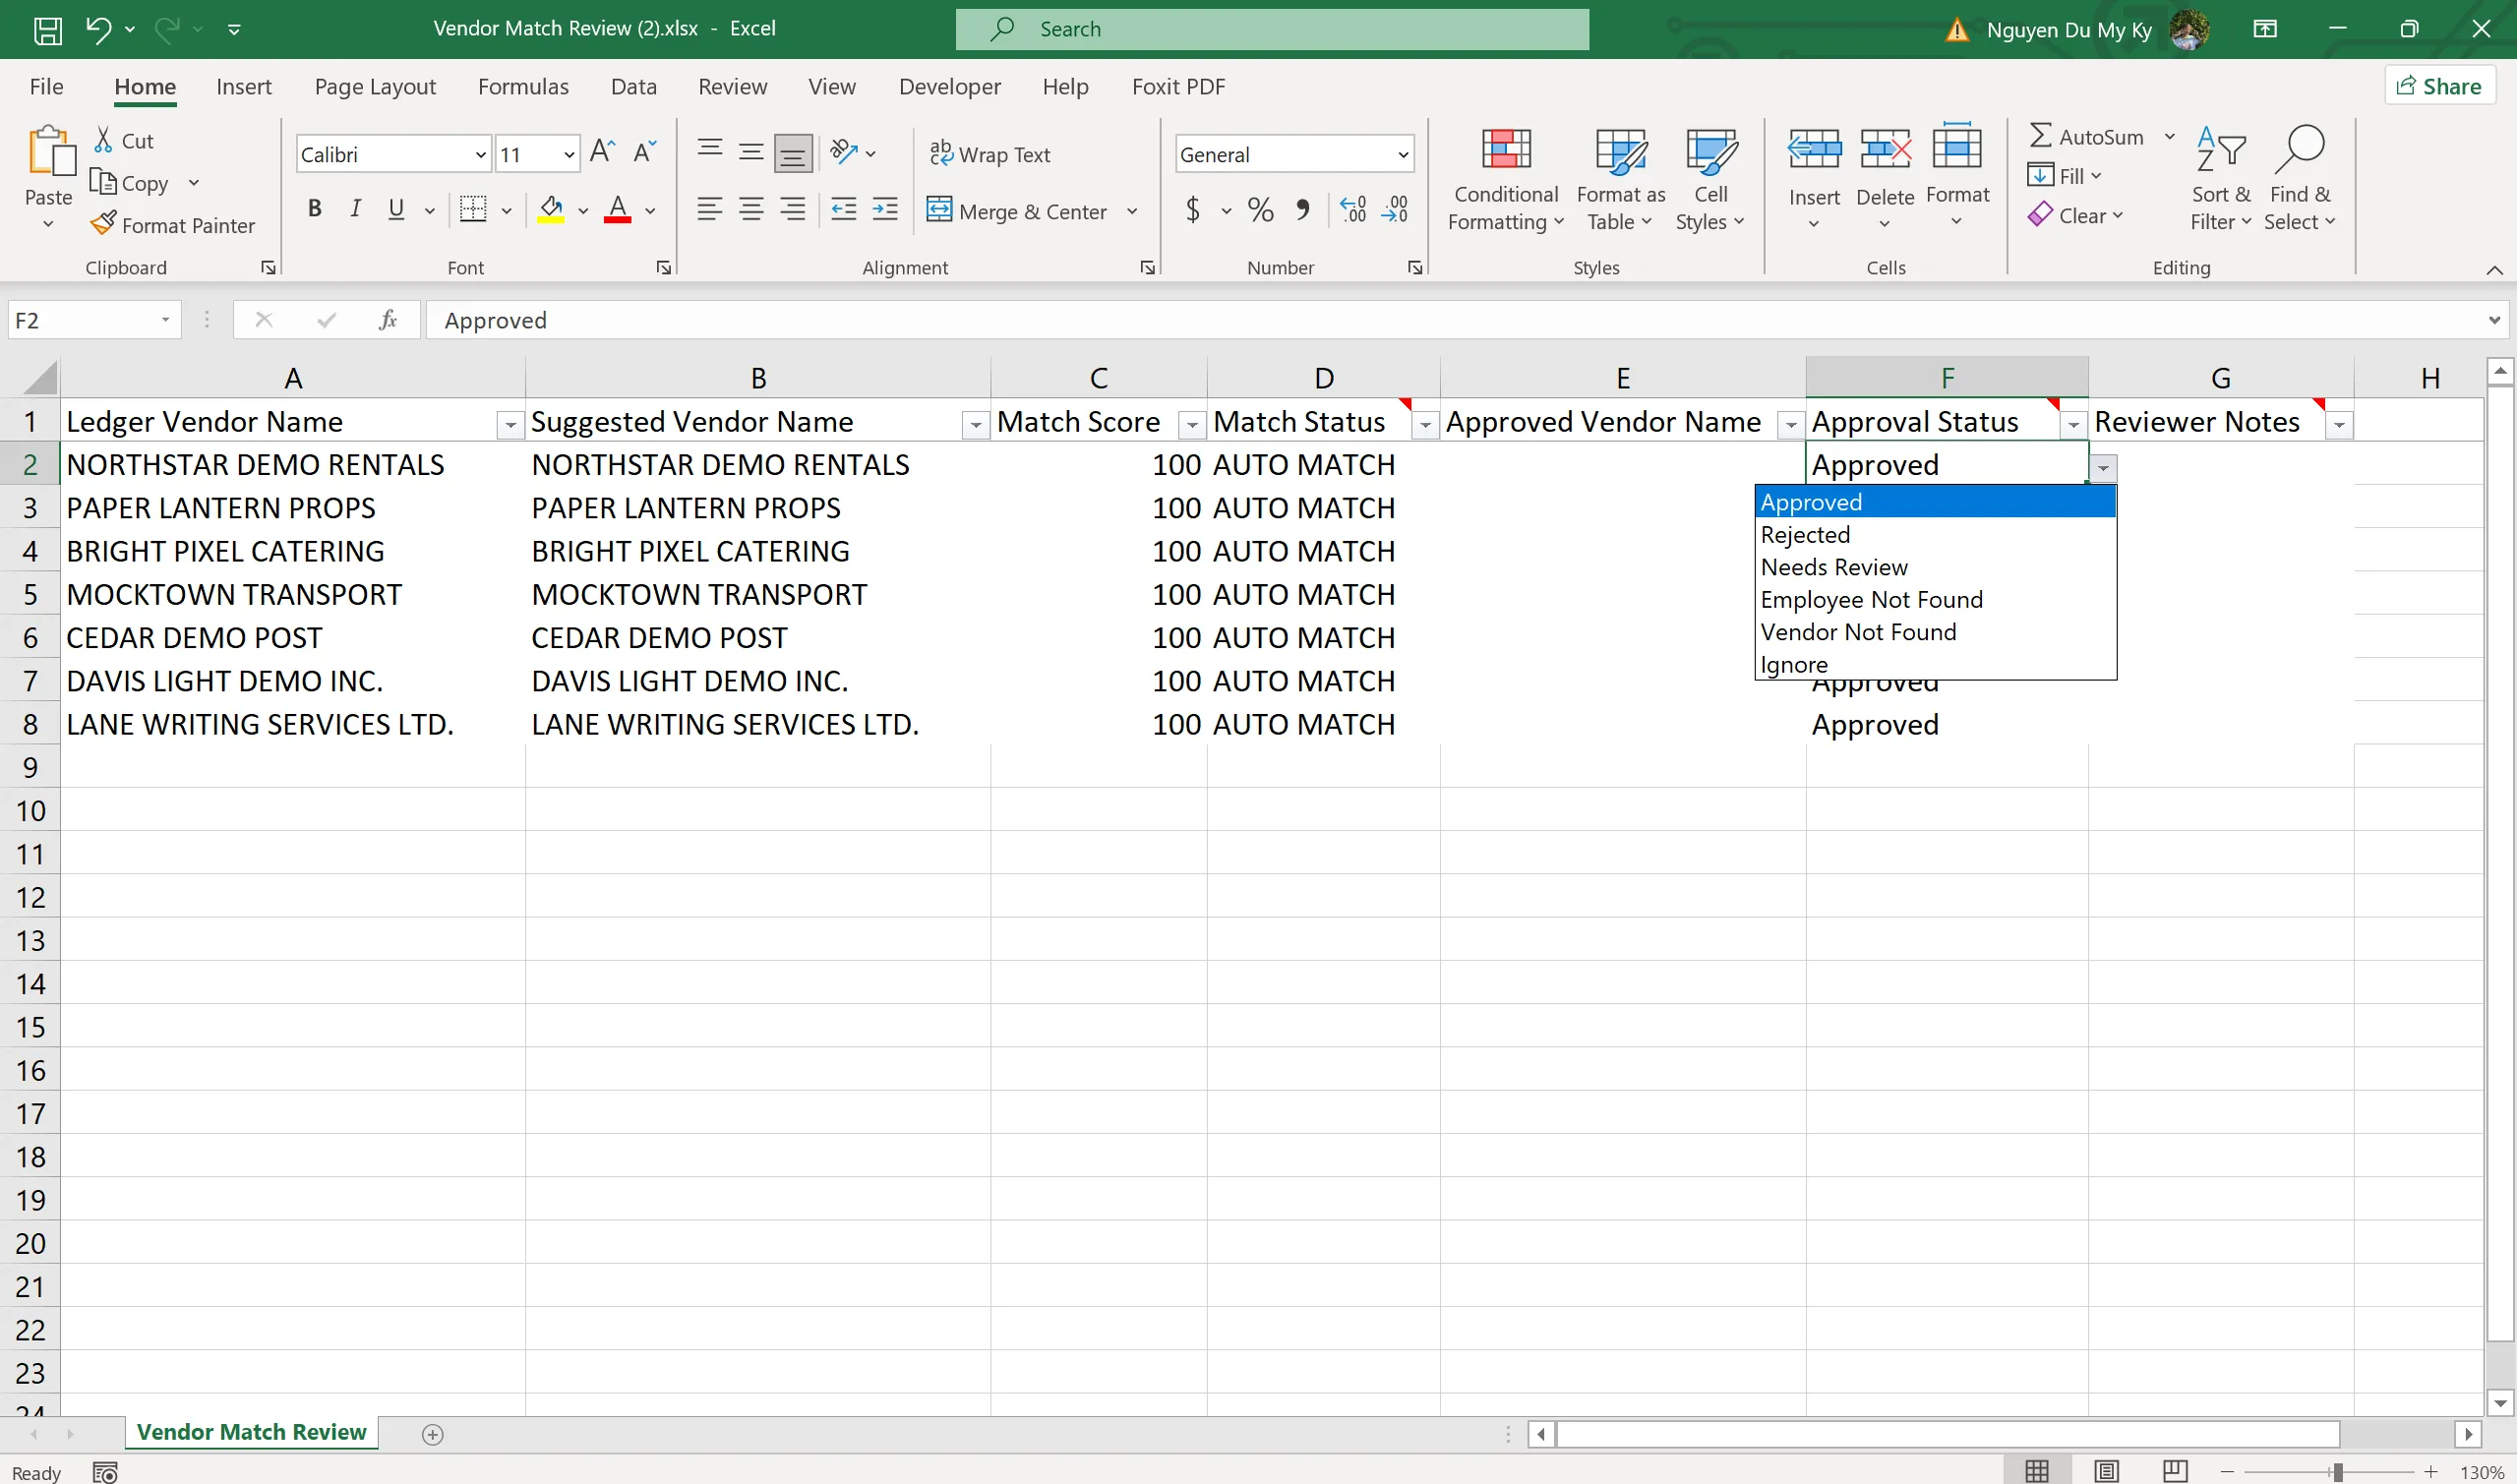The height and width of the screenshot is (1484, 2517).
Task: Increase font size with the A-up icon
Action: click(603, 152)
